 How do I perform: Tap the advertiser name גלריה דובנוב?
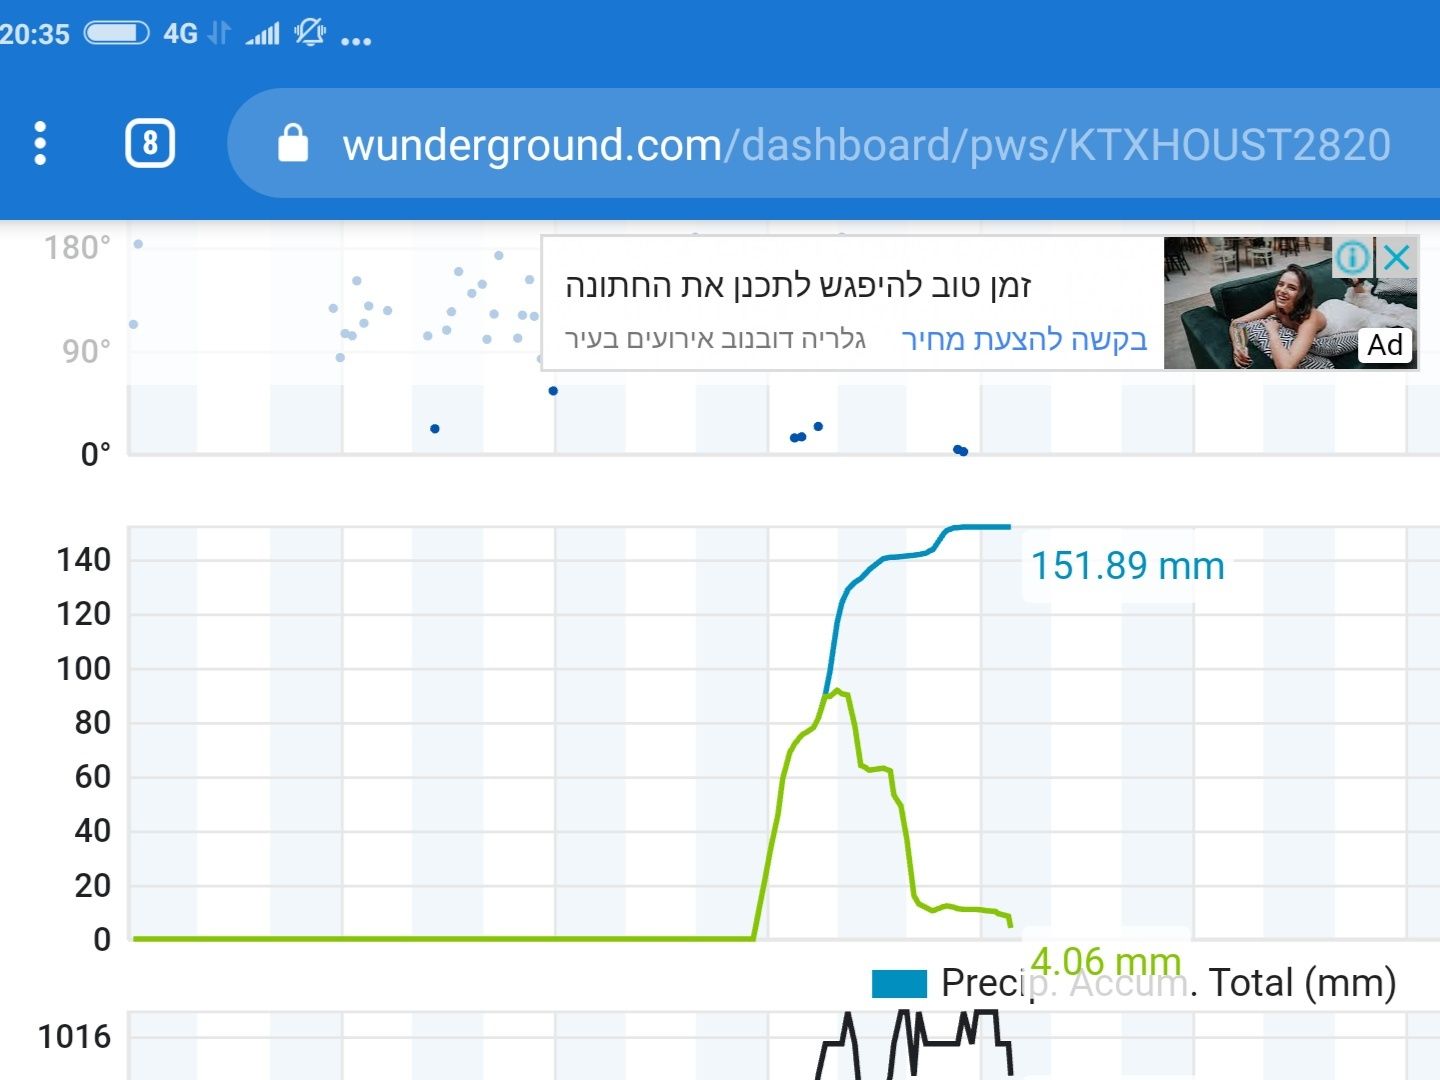click(x=714, y=339)
